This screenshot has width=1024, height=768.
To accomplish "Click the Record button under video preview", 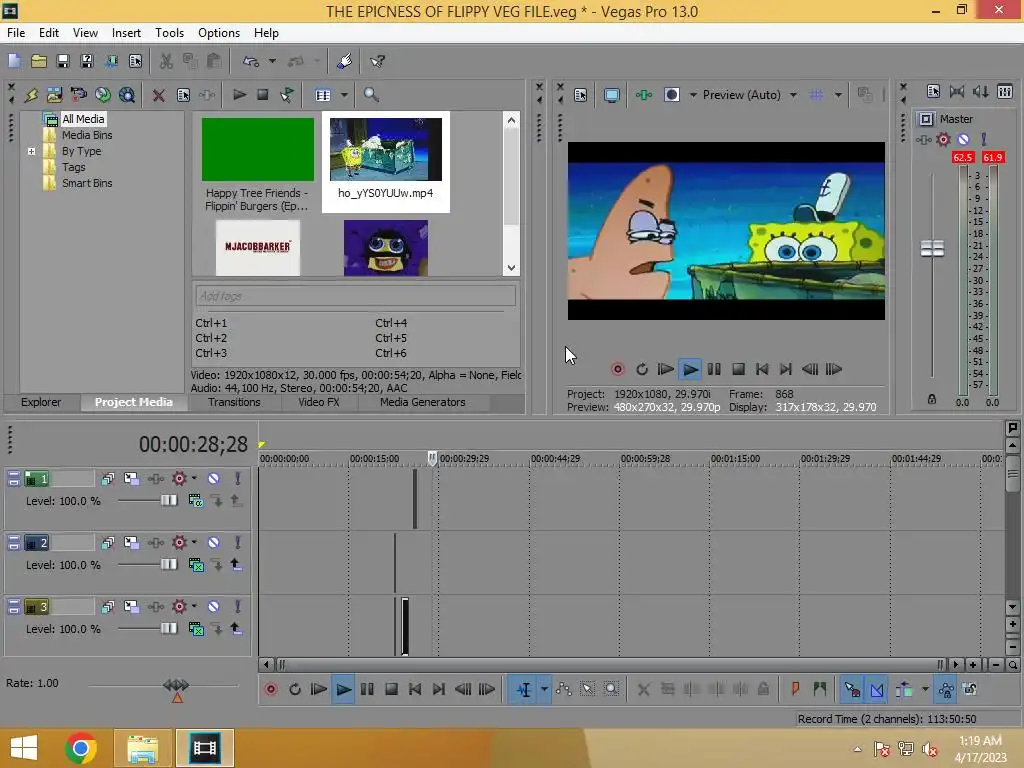I will click(617, 369).
